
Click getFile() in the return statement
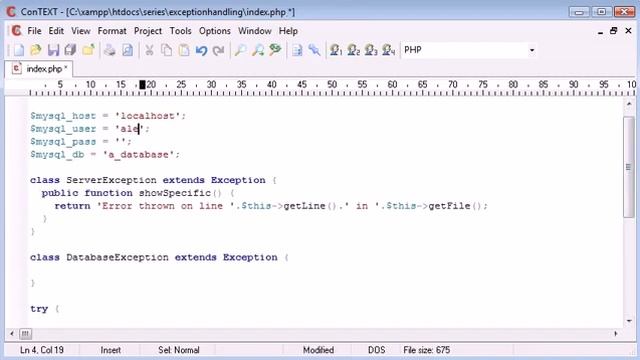pos(455,206)
